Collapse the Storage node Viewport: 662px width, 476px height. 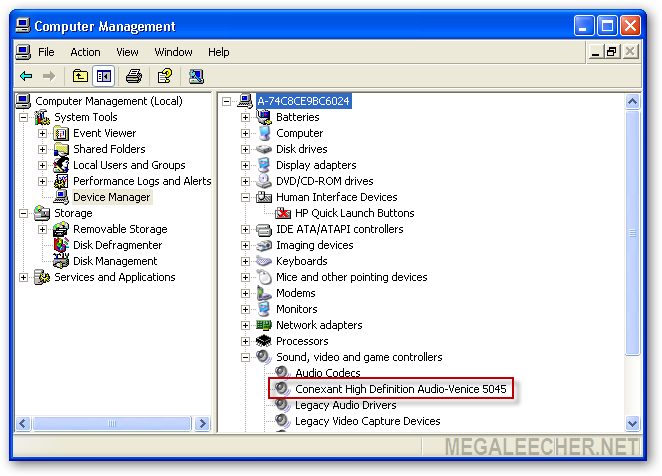[x=24, y=213]
